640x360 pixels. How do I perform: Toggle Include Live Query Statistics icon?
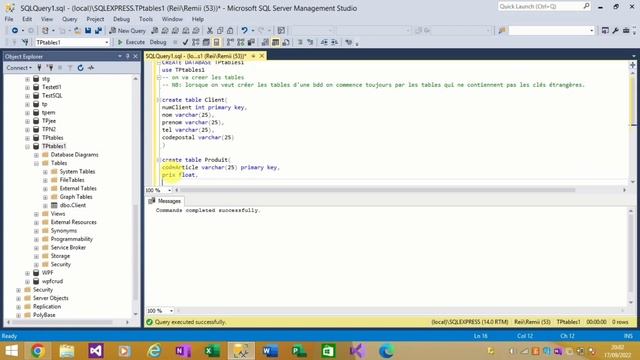tap(241, 42)
